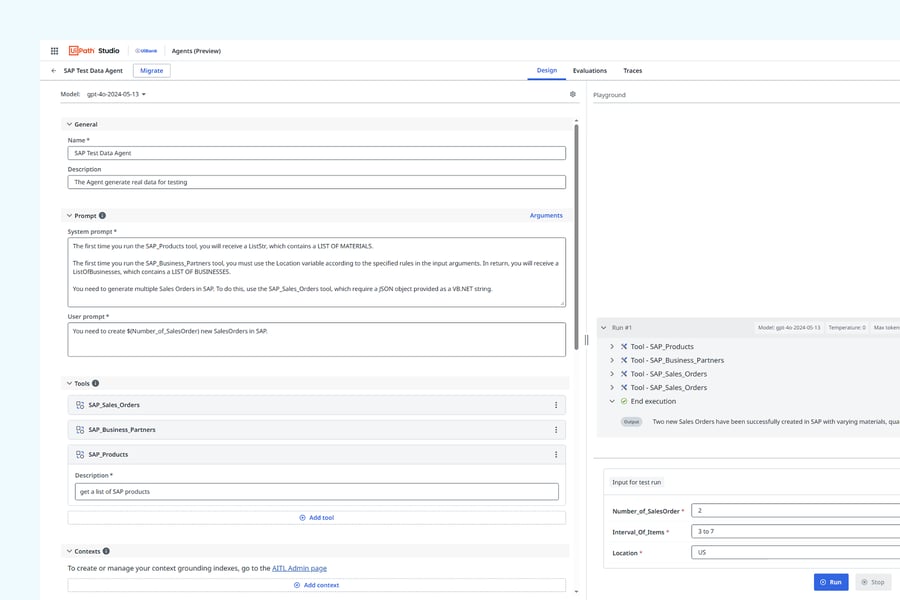Expand Tool - SAP_Products run step
This screenshot has width=900, height=600.
[x=612, y=346]
